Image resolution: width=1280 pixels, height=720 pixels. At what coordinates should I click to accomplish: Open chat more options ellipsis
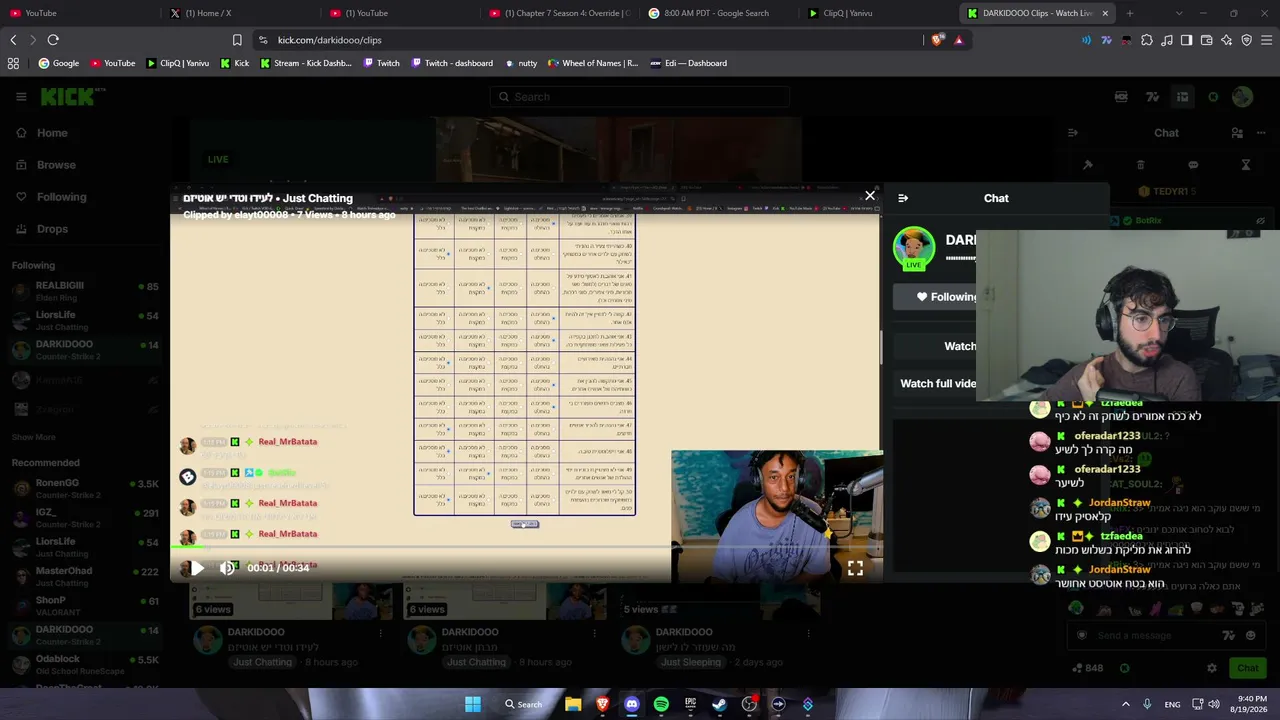click(x=1259, y=133)
